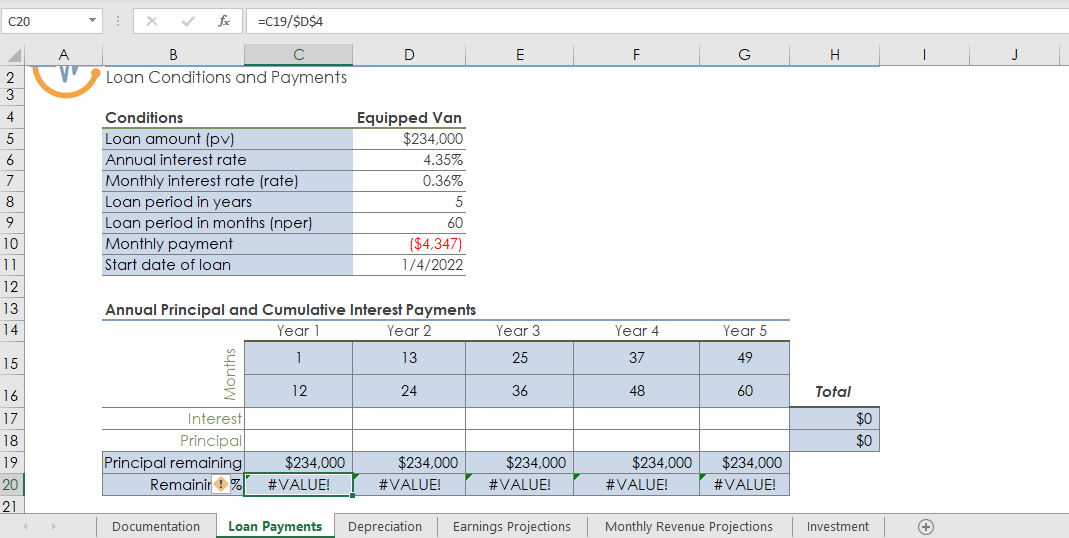This screenshot has height=538, width=1069.
Task: Click the Select All corner triangle
Action: pyautogui.click(x=14, y=55)
